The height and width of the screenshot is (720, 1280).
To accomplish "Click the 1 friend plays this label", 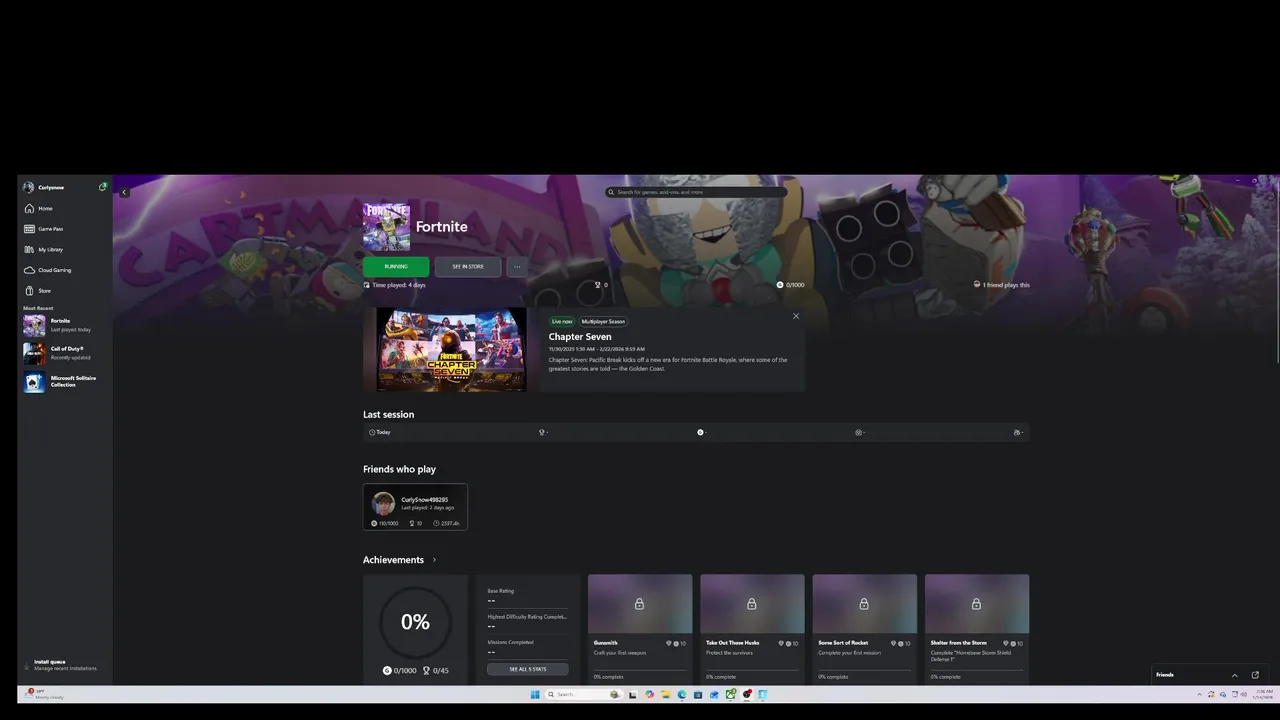I will 1005,285.
